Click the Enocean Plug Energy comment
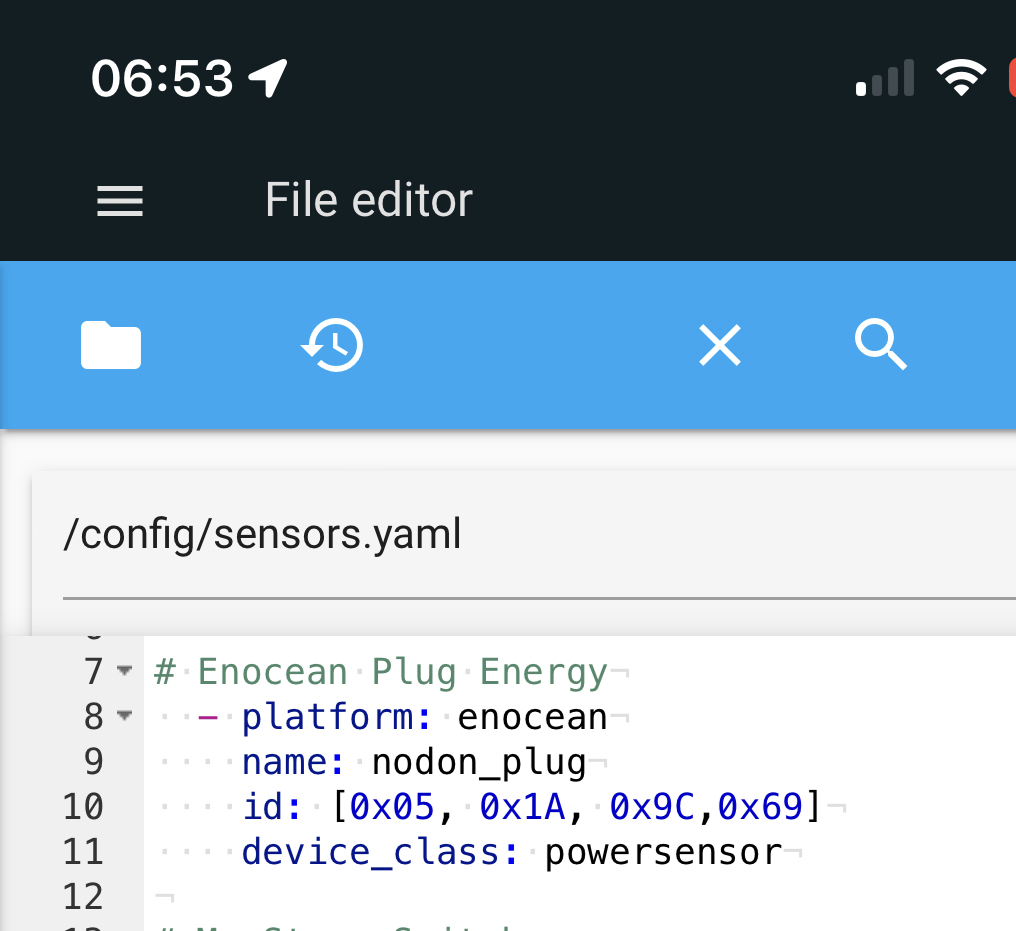The image size is (1016, 931). 402,671
